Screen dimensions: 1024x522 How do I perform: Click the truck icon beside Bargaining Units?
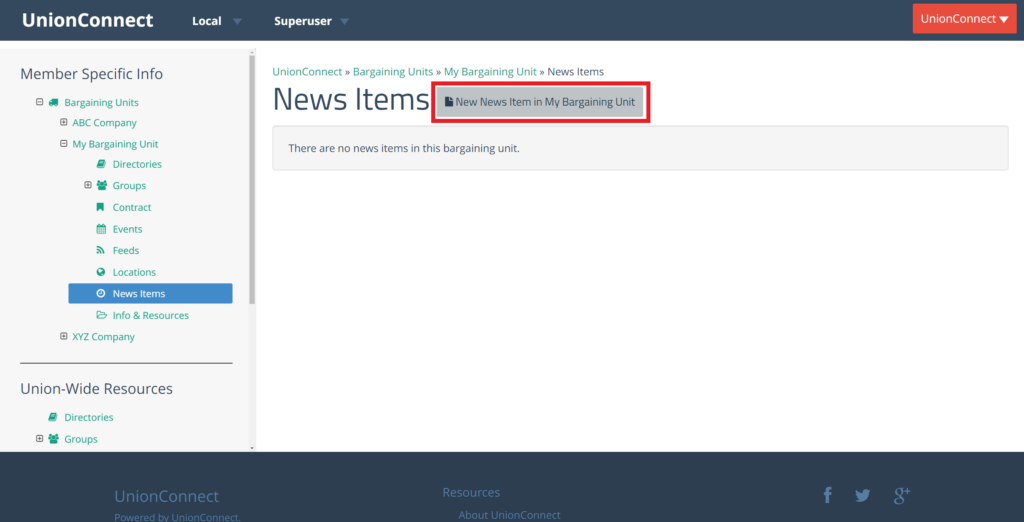[54, 103]
